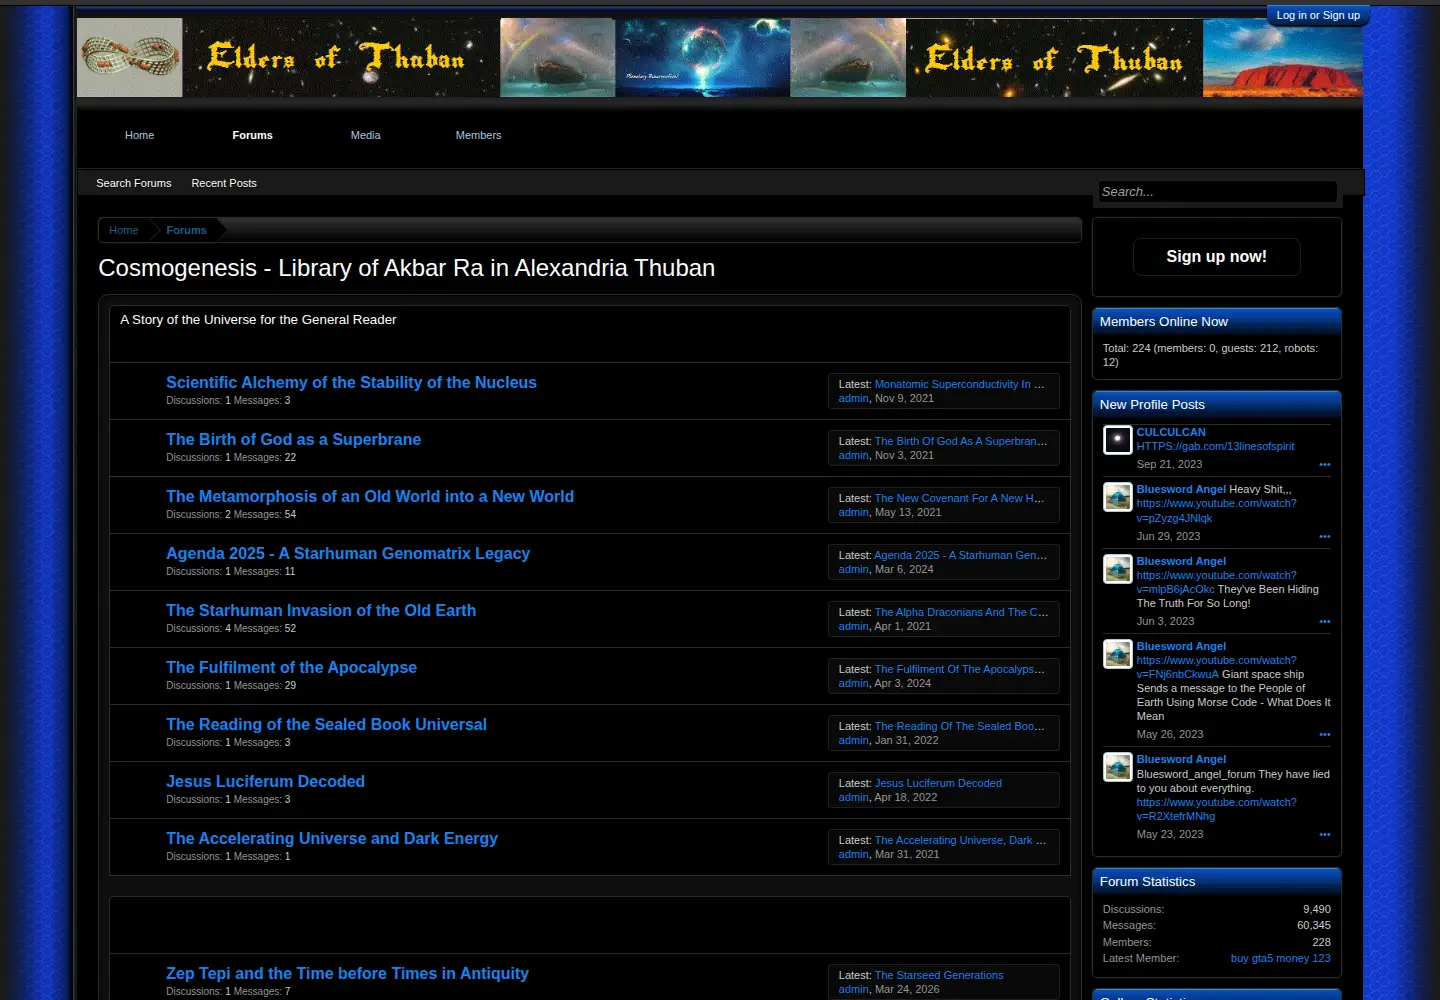Open The Accelerating Universe and Dark Energy forum

click(x=332, y=838)
